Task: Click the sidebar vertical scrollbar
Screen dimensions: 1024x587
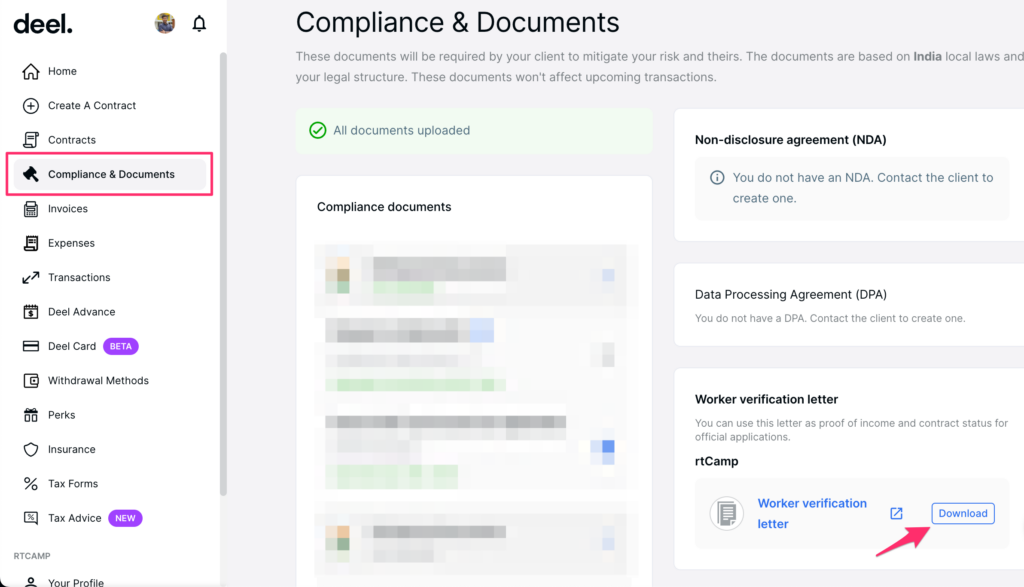Action: click(223, 274)
